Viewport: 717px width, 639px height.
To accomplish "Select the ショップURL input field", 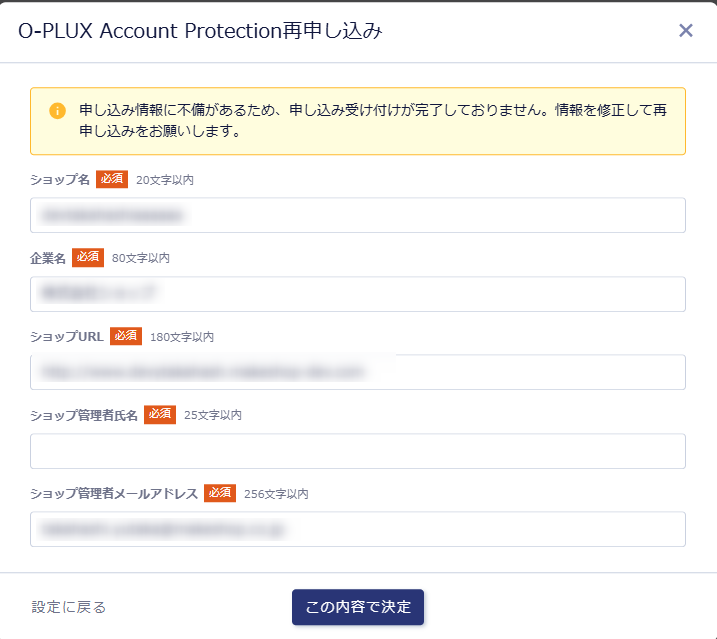I will pos(357,372).
